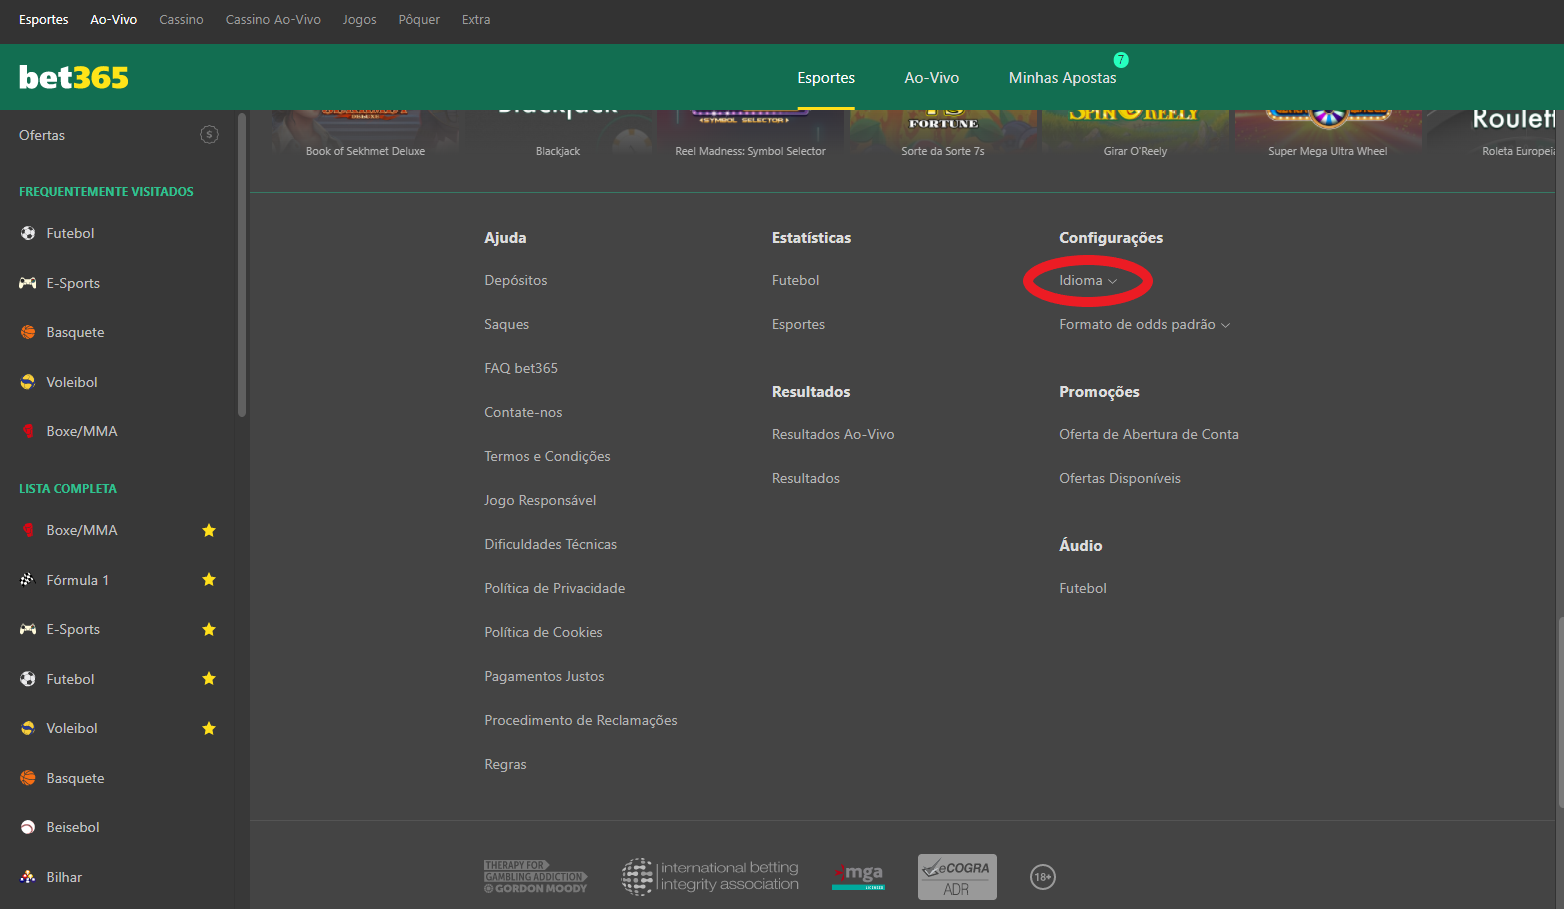Click Boxe/MMA glove icon in Lista Completa
1564x909 pixels.
pos(28,530)
